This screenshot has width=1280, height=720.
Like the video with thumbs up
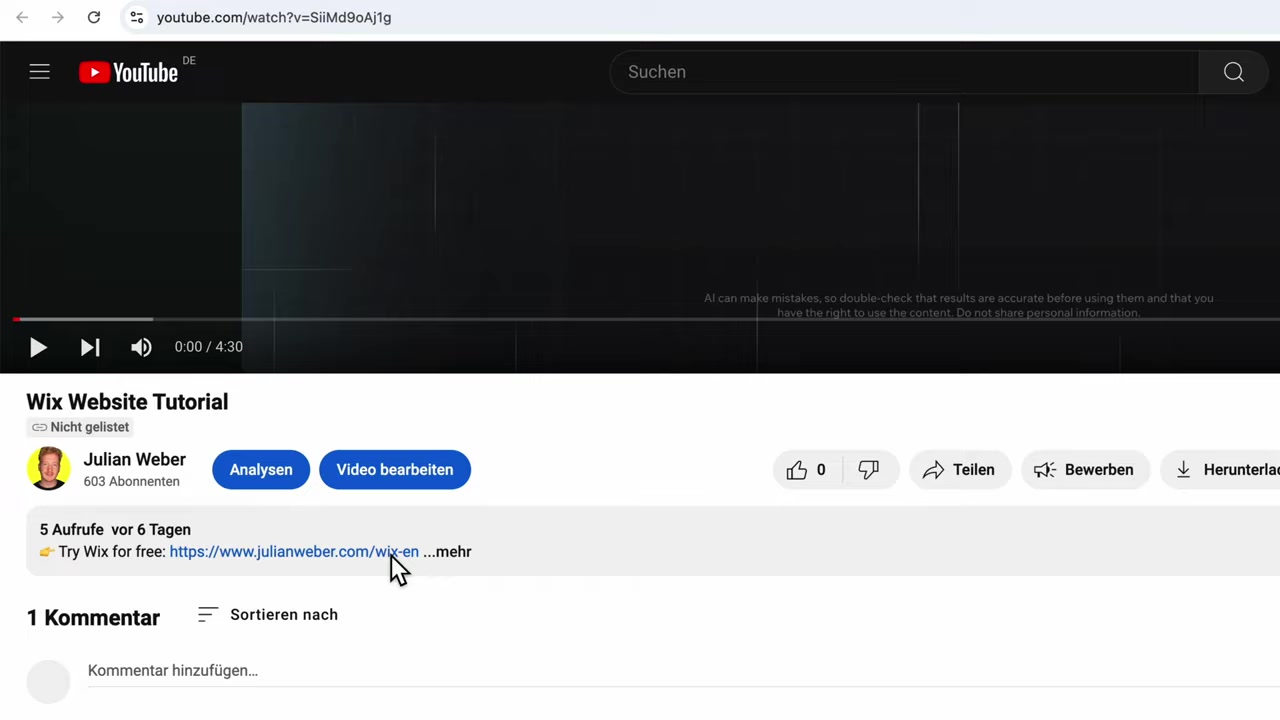point(807,470)
